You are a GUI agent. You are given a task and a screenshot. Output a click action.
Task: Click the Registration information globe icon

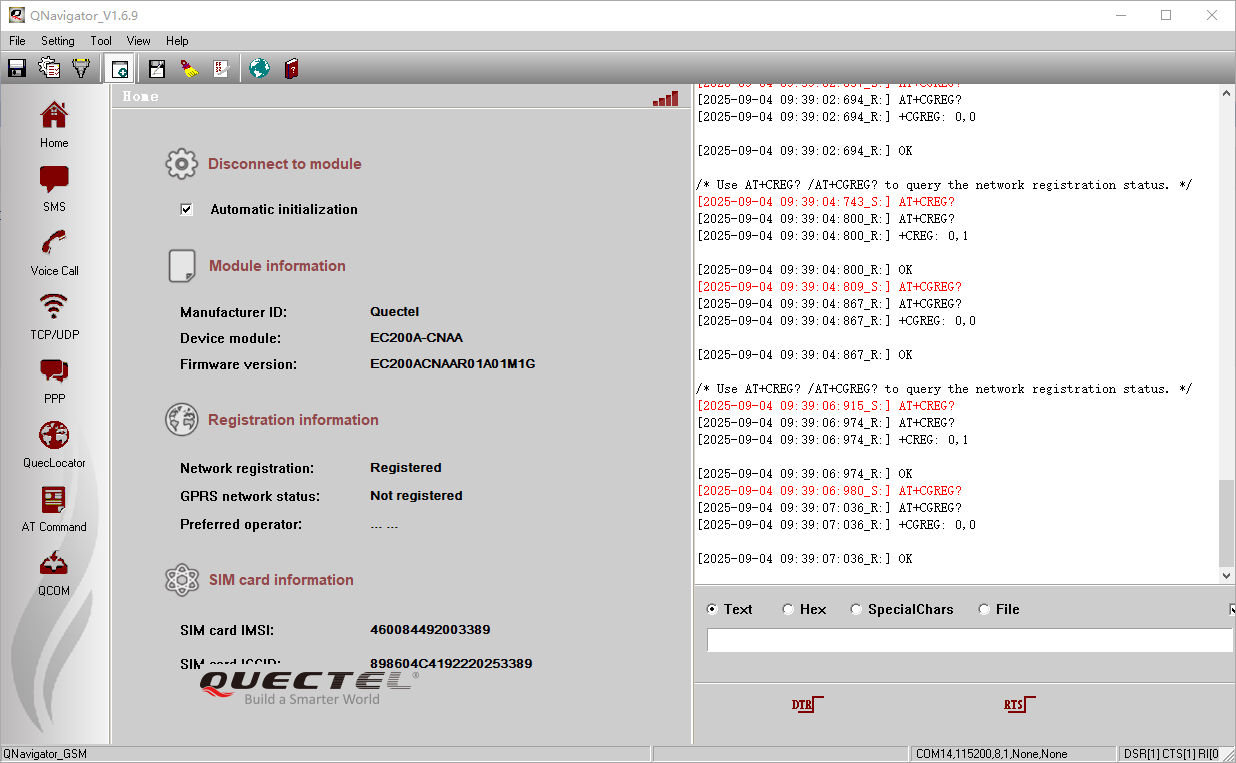181,420
